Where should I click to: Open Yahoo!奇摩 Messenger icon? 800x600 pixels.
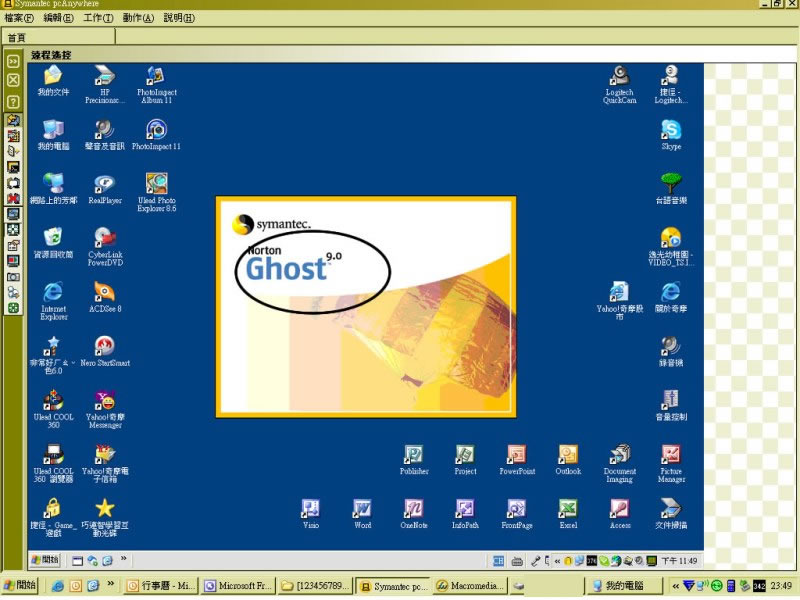tap(105, 409)
